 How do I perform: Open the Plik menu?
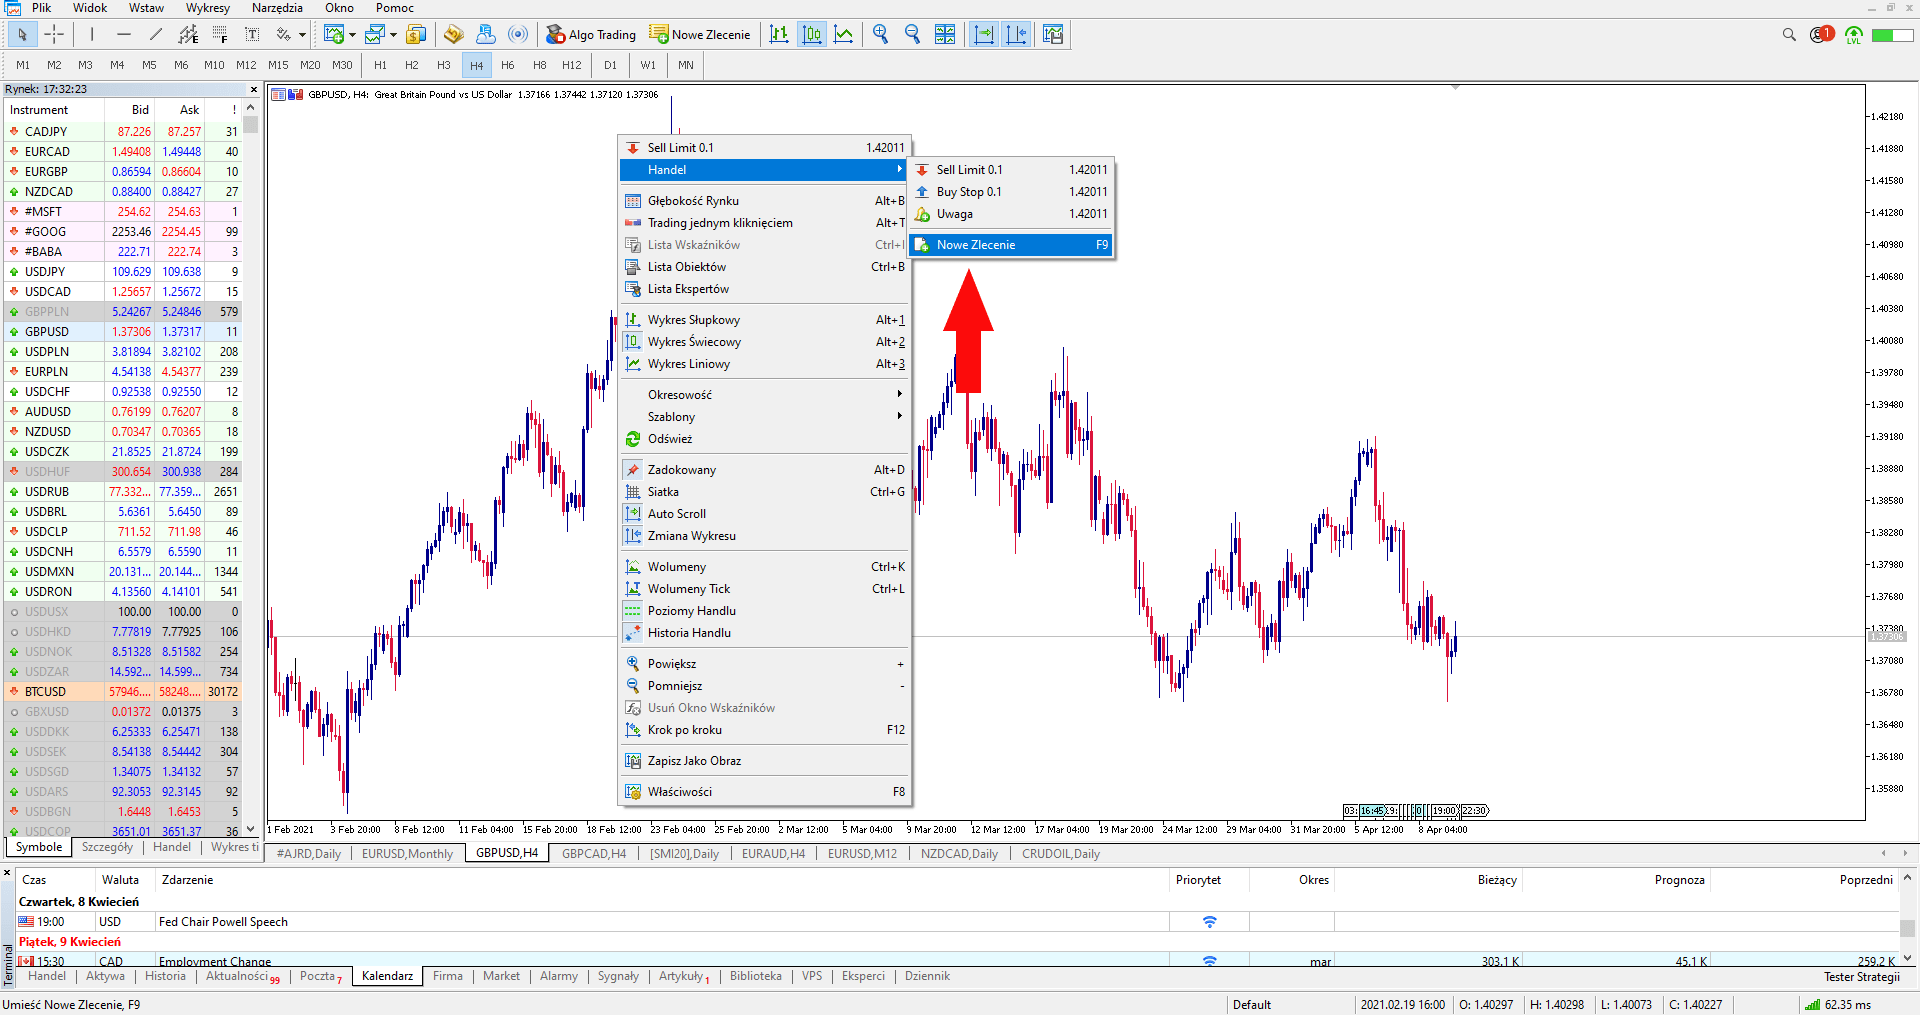point(42,8)
